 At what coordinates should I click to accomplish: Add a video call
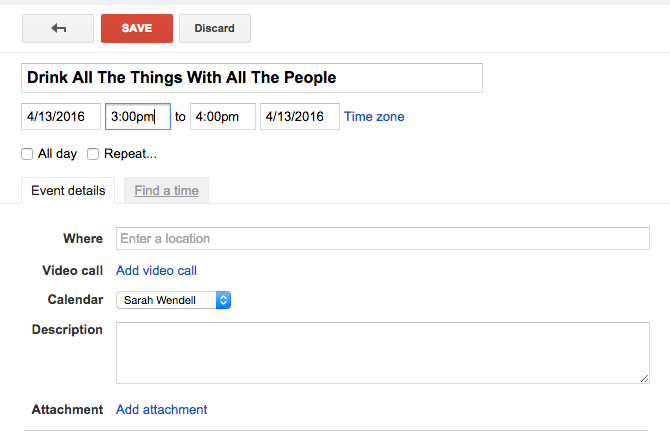click(156, 270)
